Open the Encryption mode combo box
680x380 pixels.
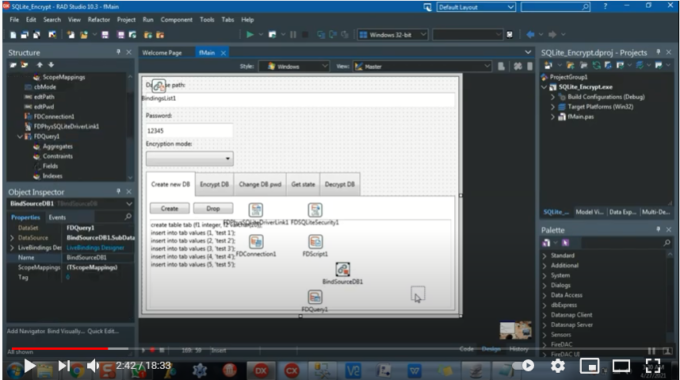pos(190,158)
